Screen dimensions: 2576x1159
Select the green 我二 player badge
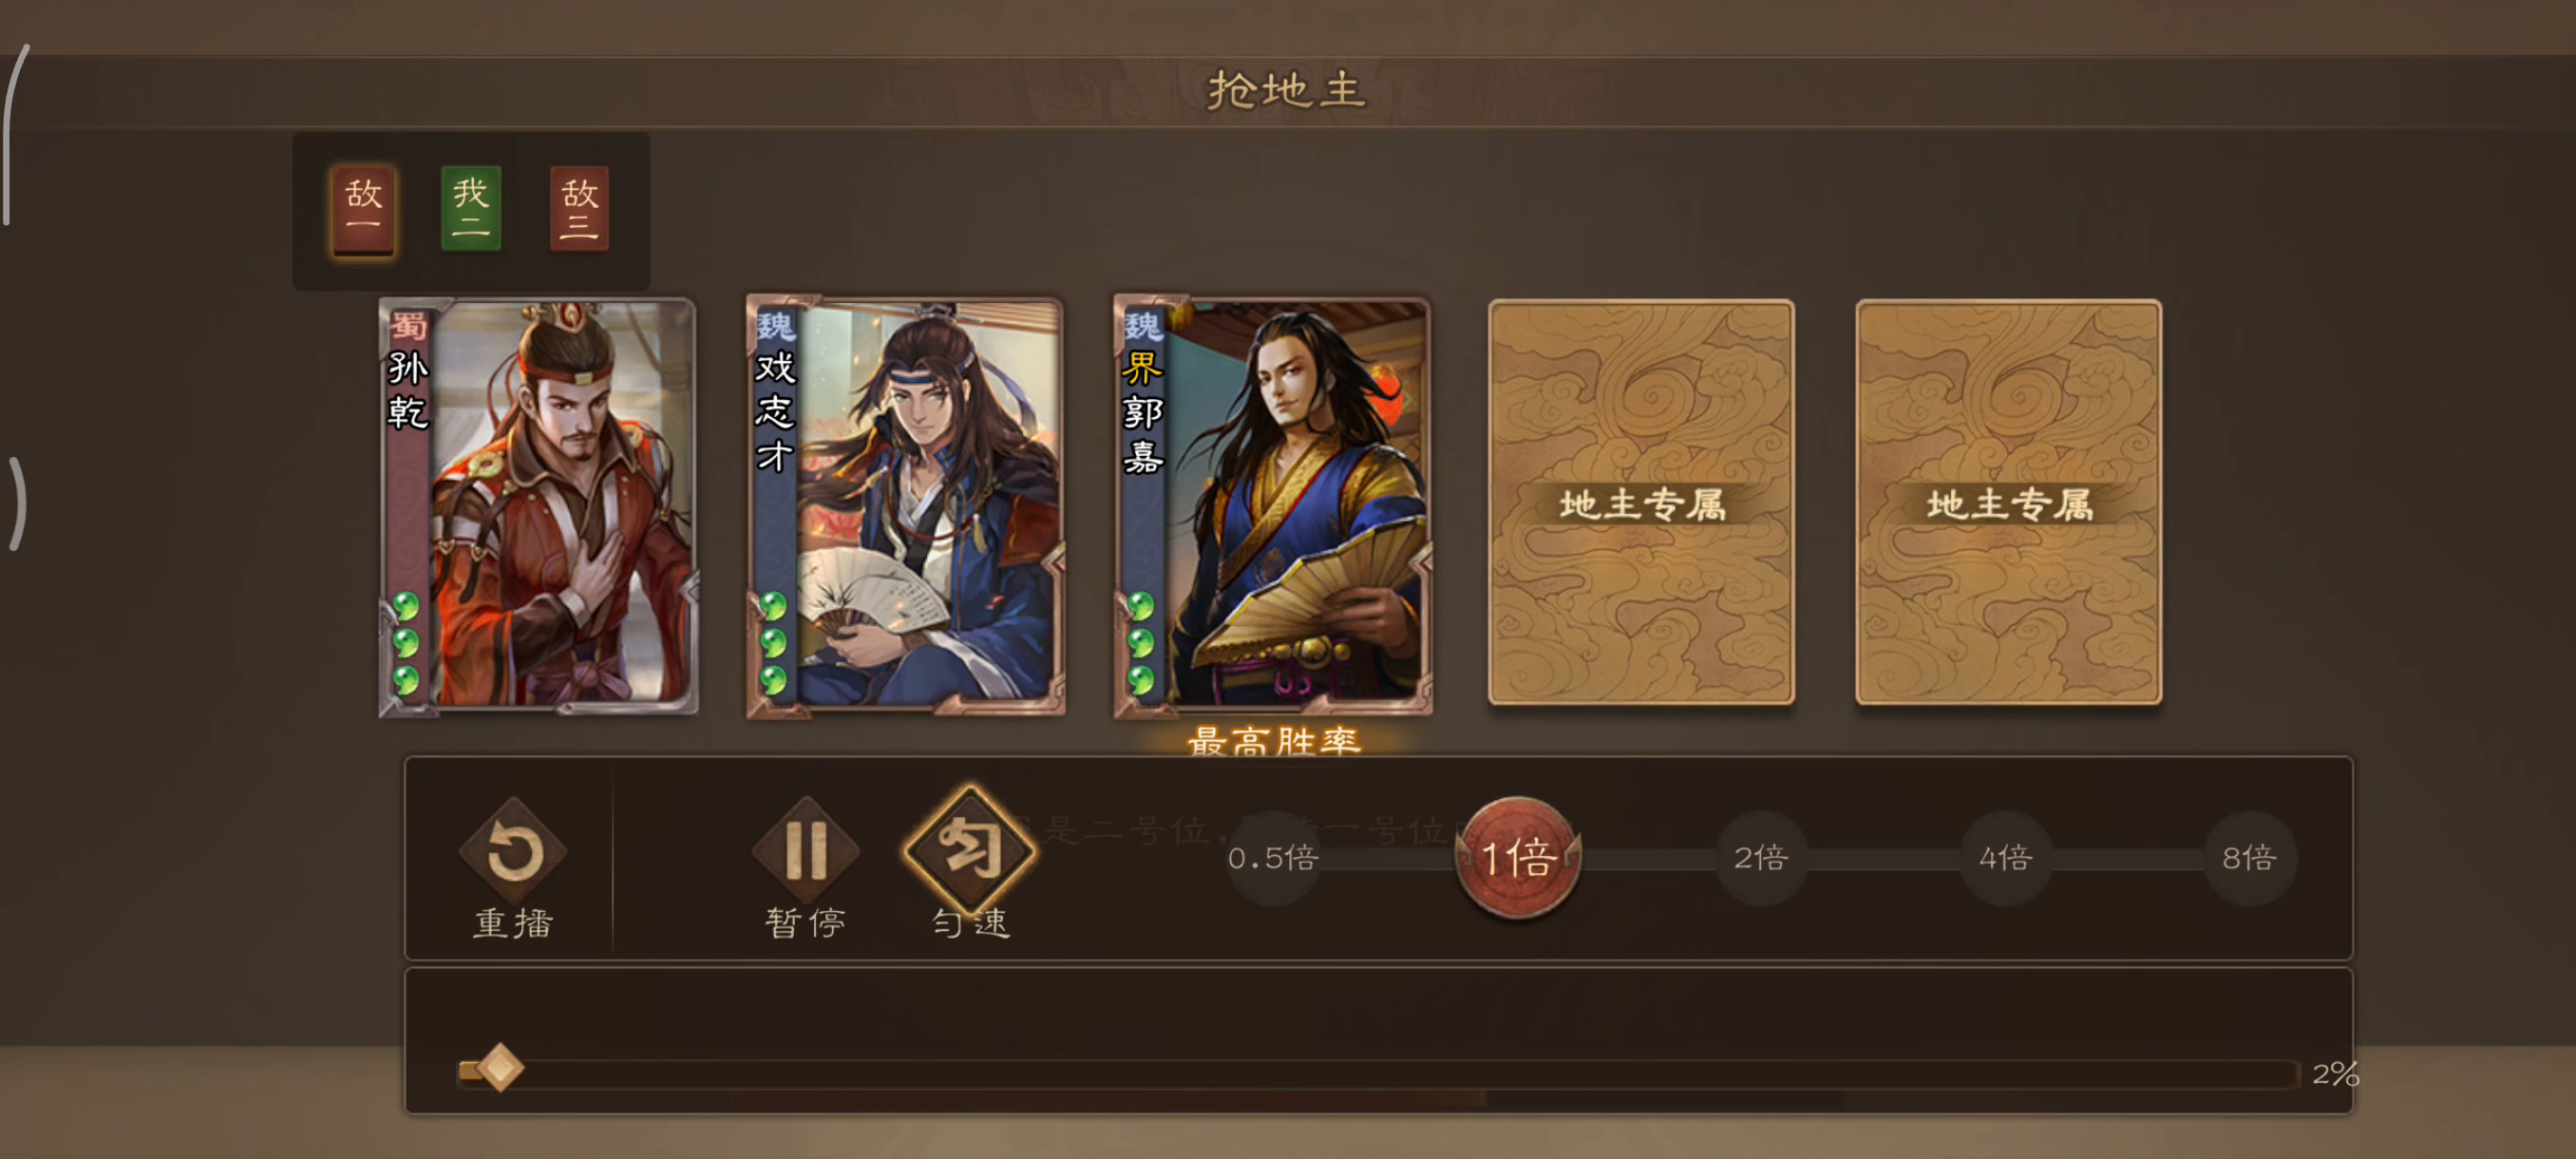pyautogui.click(x=471, y=209)
